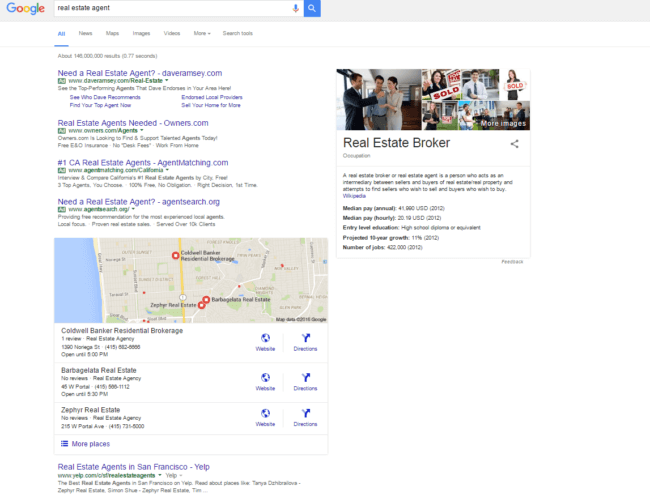This screenshot has width=650, height=503.
Task: Open Wikipedia link in knowledge panel
Action: click(354, 196)
